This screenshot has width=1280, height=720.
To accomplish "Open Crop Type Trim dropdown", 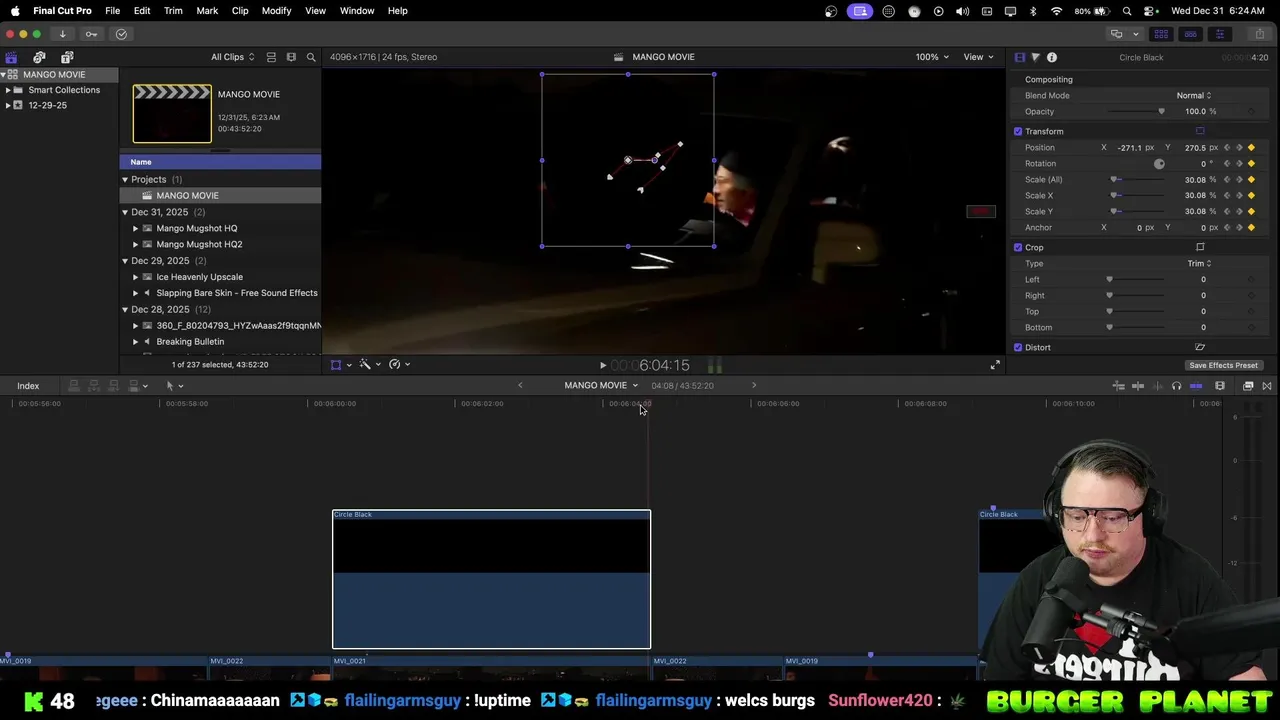I will click(x=1199, y=263).
